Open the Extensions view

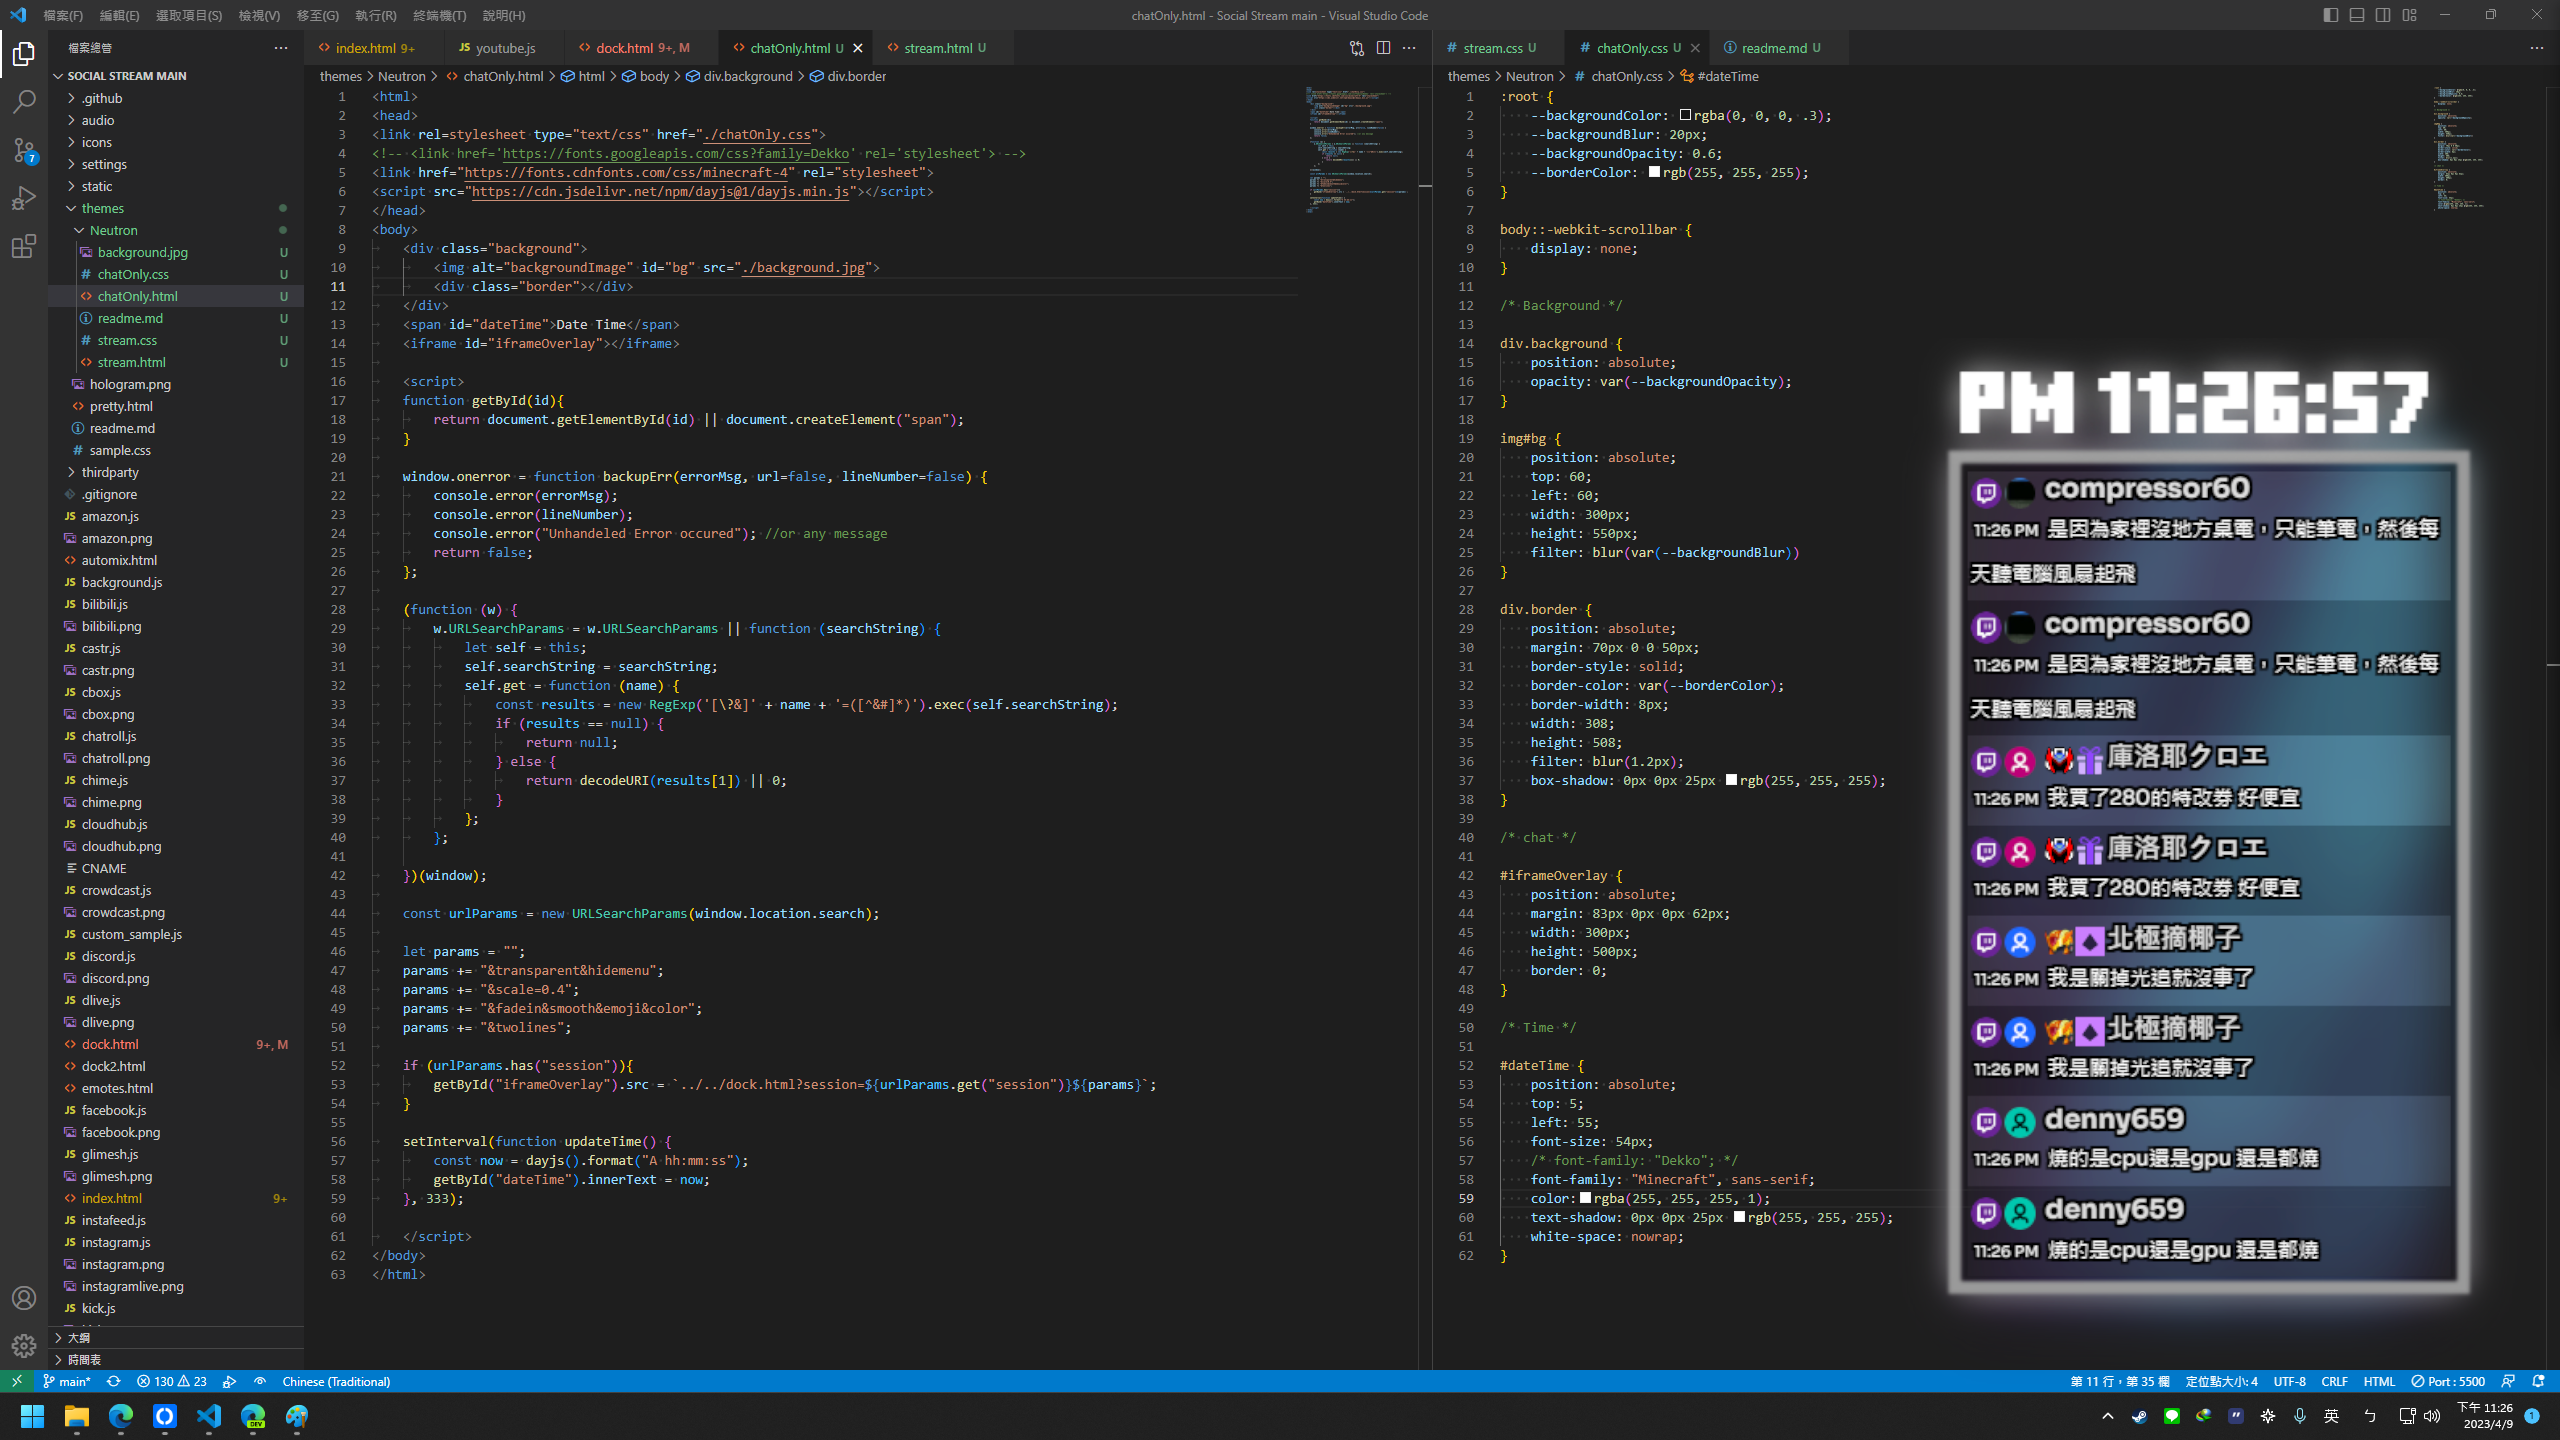point(24,246)
